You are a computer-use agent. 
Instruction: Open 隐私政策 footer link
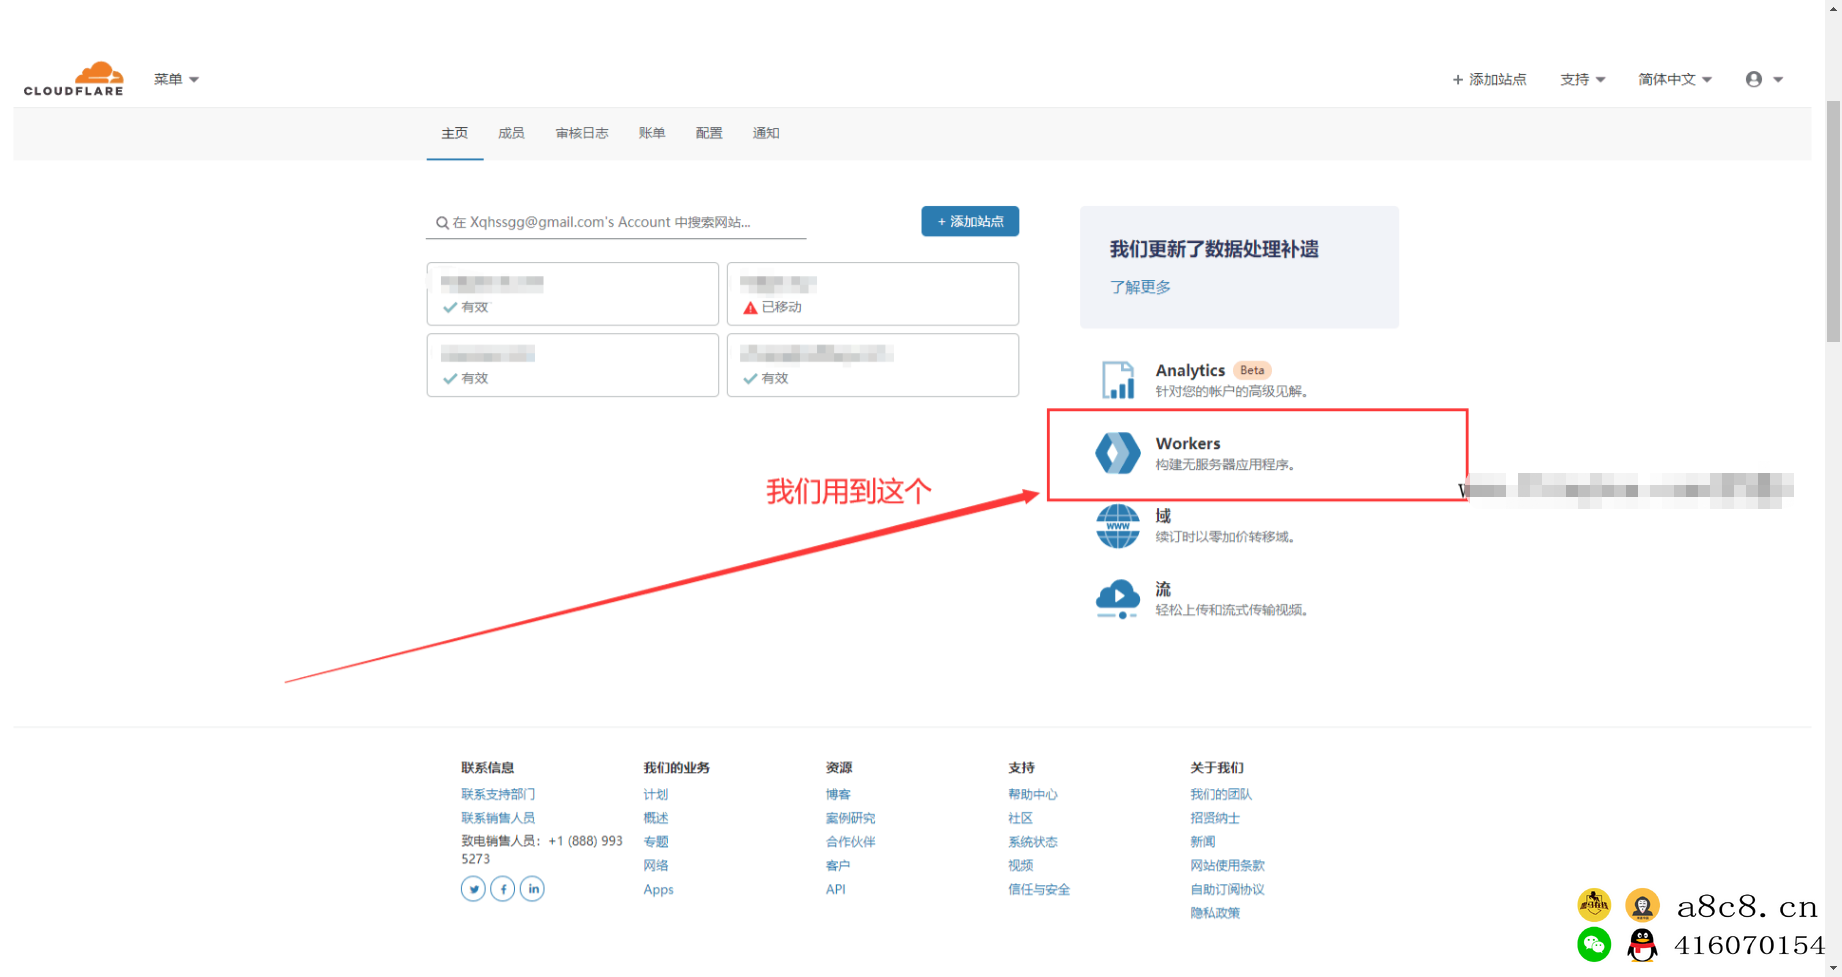coord(1215,912)
